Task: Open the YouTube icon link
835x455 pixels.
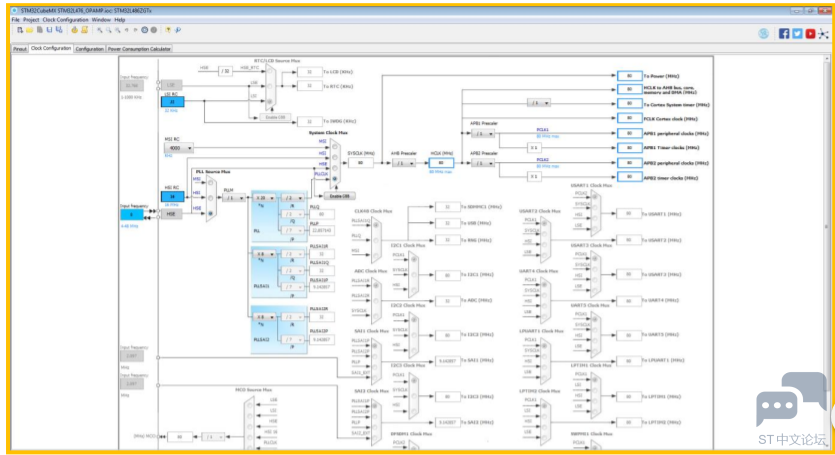Action: [x=810, y=34]
